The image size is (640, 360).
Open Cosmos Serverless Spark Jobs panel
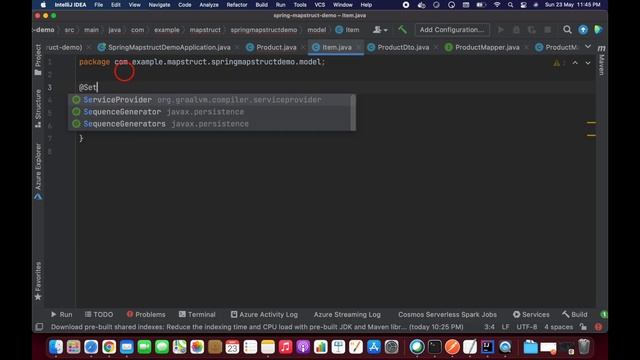[447, 314]
